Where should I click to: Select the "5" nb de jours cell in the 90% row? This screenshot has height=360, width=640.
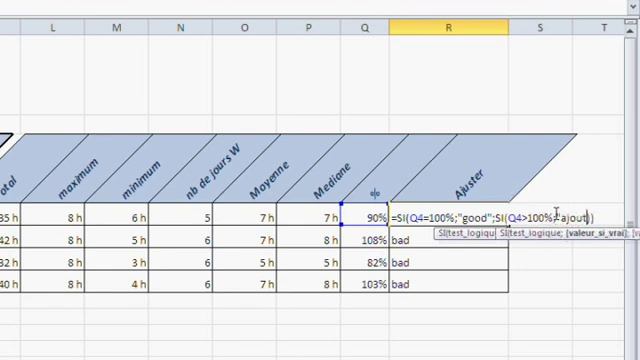[181, 214]
